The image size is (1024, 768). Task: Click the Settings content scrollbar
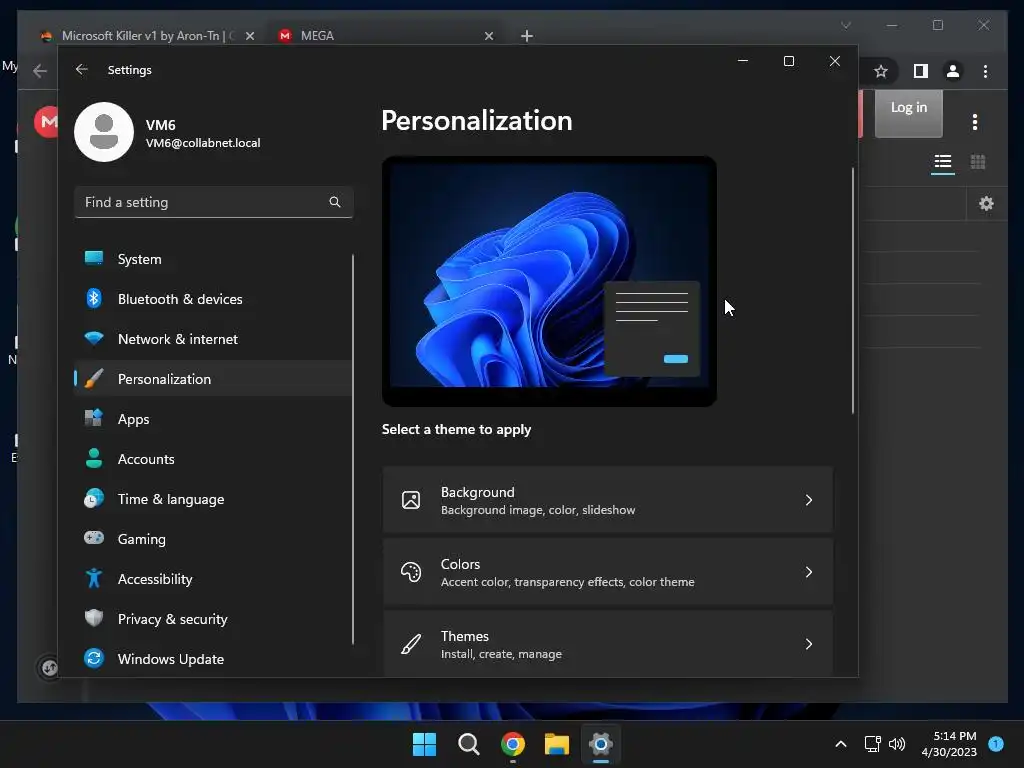pyautogui.click(x=852, y=291)
